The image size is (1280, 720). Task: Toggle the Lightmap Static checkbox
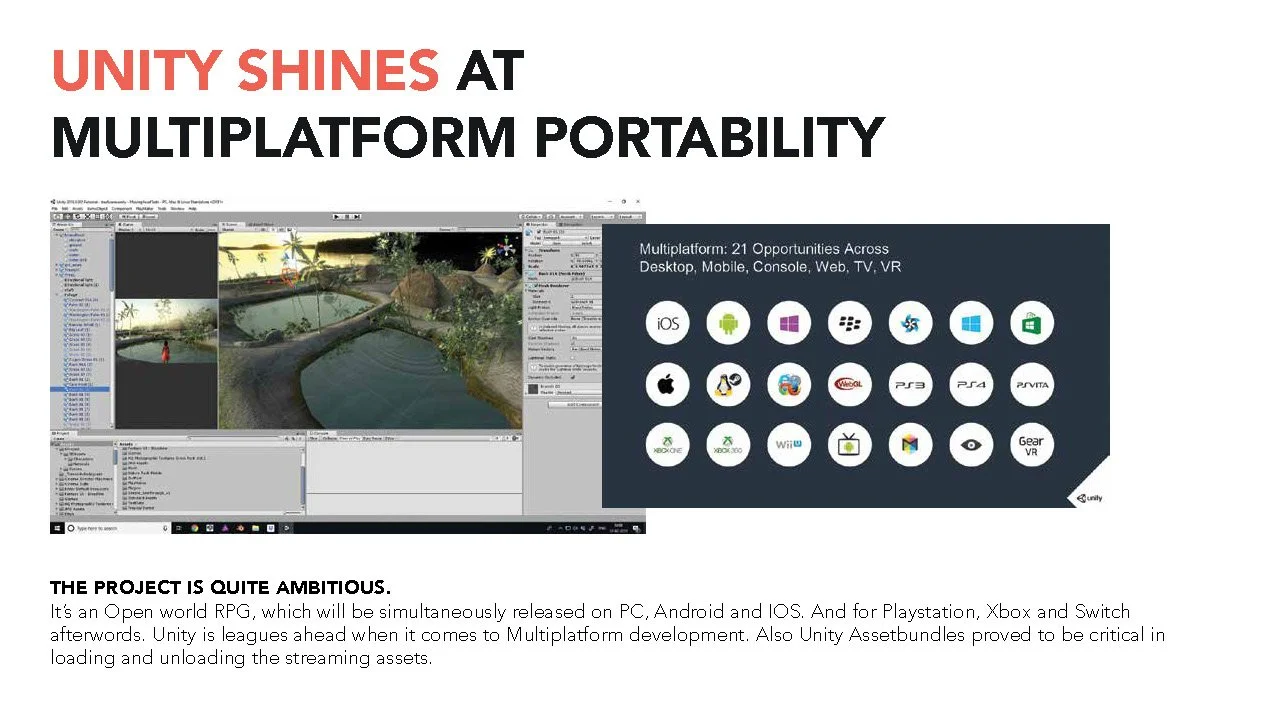tap(572, 357)
